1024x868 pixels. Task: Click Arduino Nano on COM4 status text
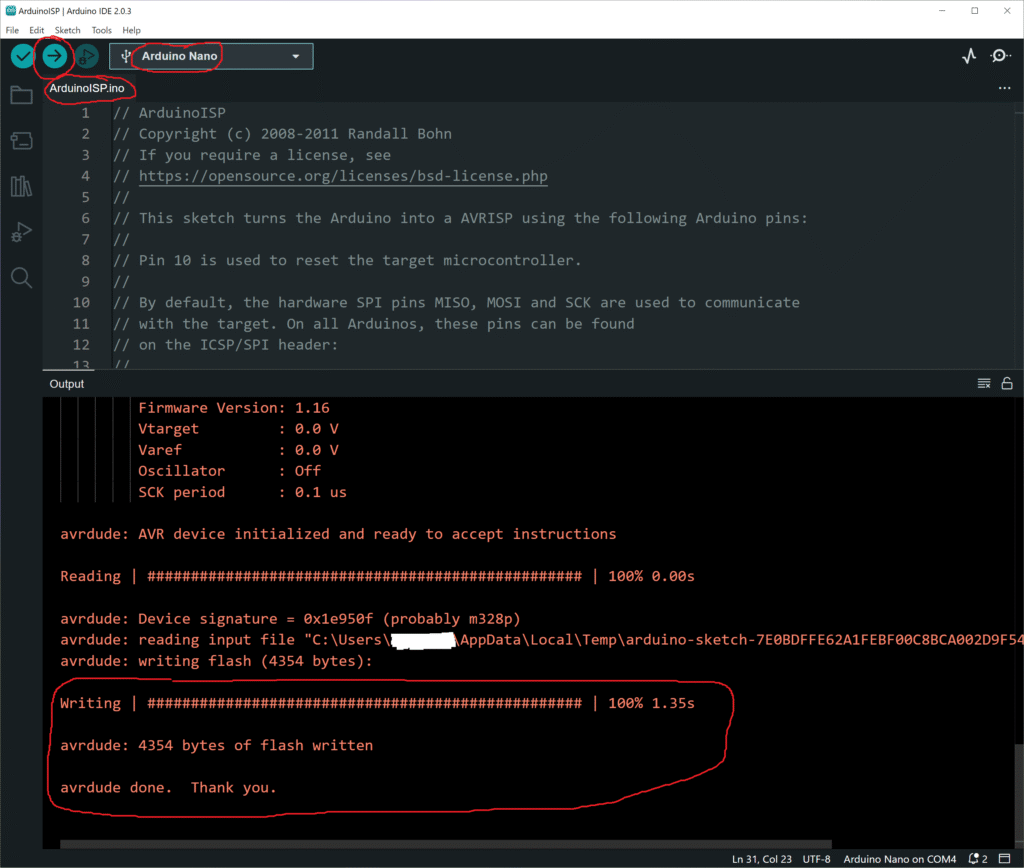click(x=899, y=859)
